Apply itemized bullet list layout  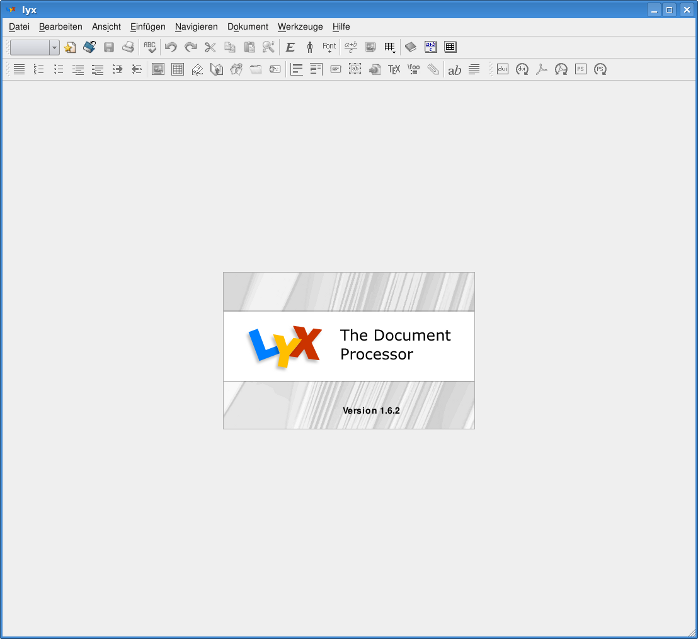[58, 69]
